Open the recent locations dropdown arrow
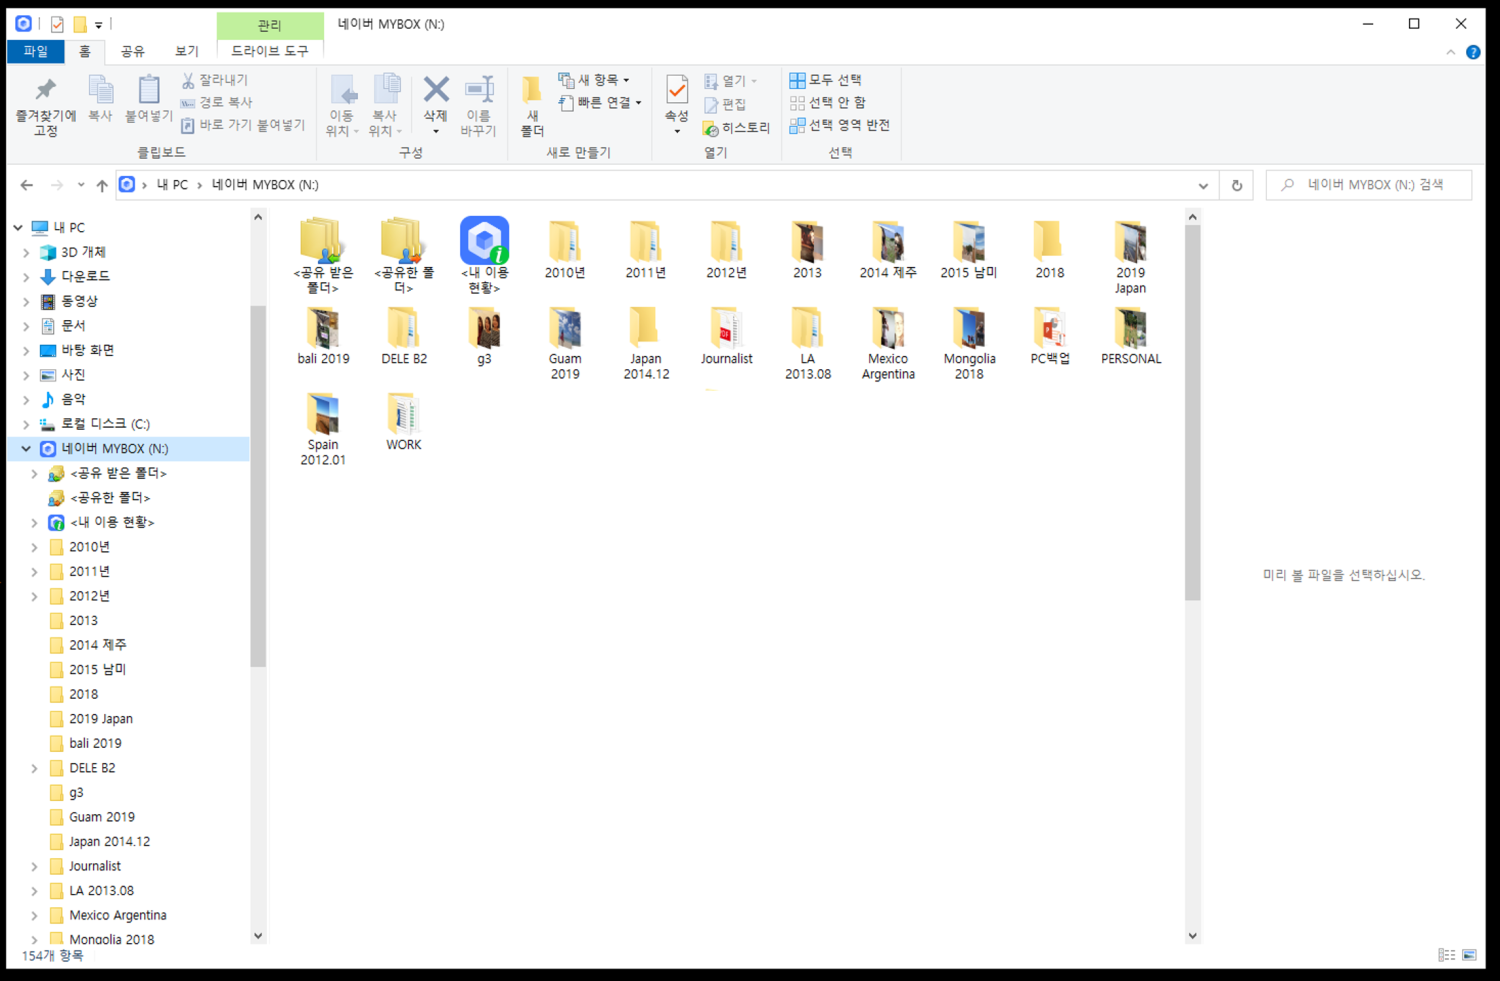 [81, 185]
